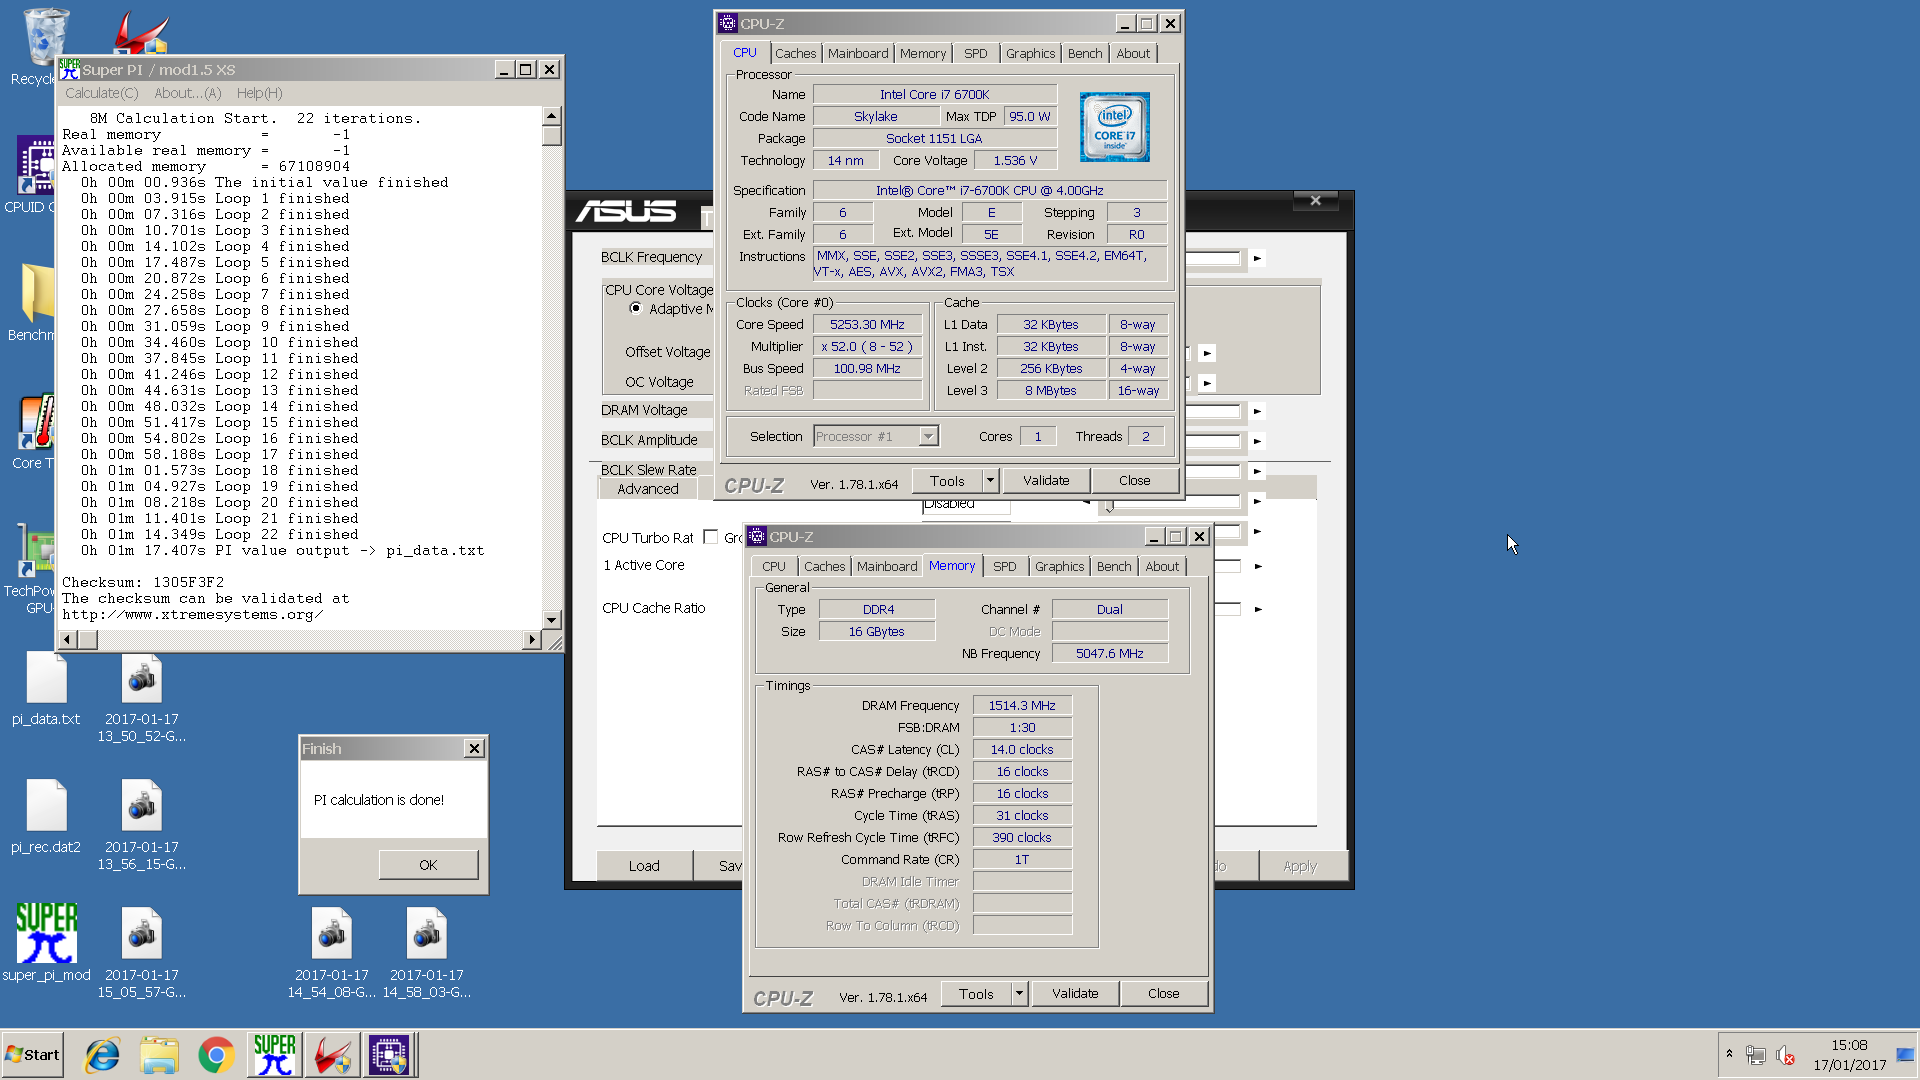Open the About menu in Super PI

coord(187,93)
